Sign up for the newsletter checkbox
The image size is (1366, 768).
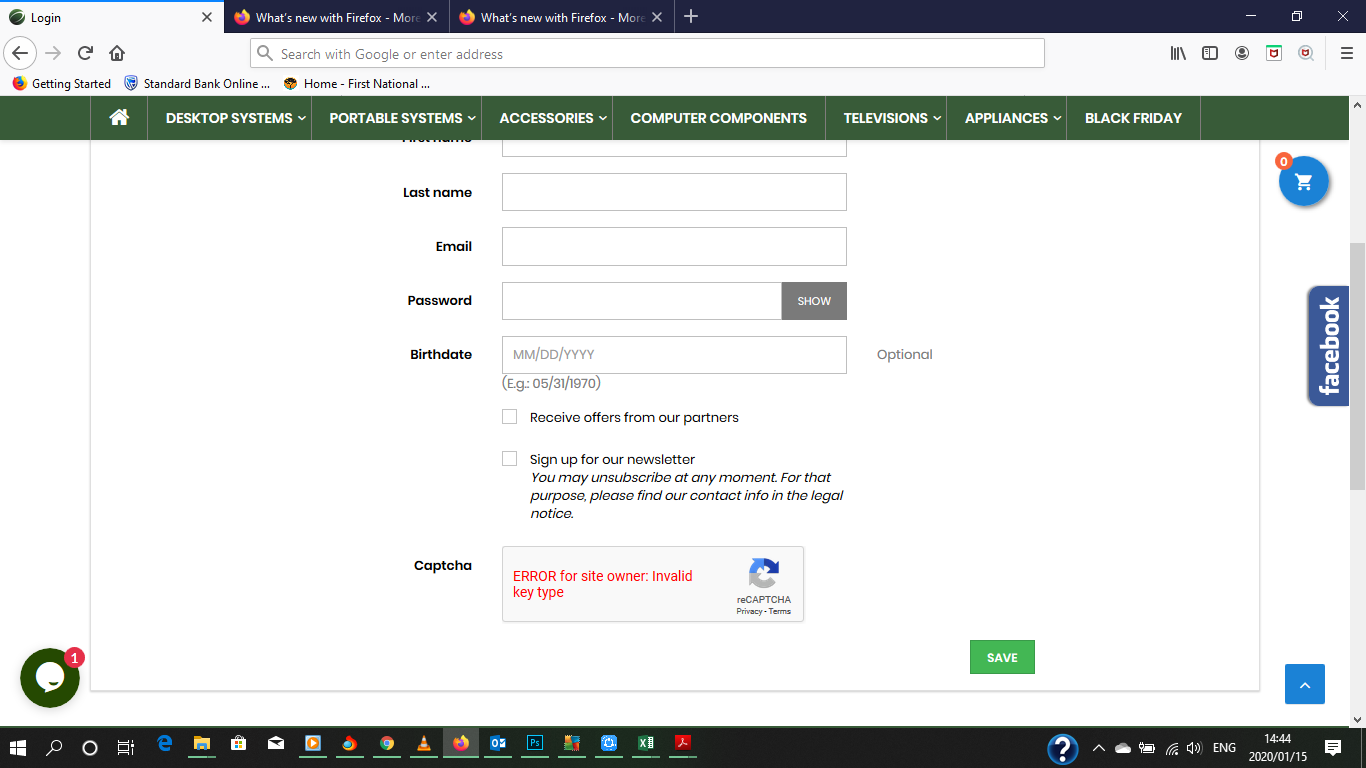point(509,458)
